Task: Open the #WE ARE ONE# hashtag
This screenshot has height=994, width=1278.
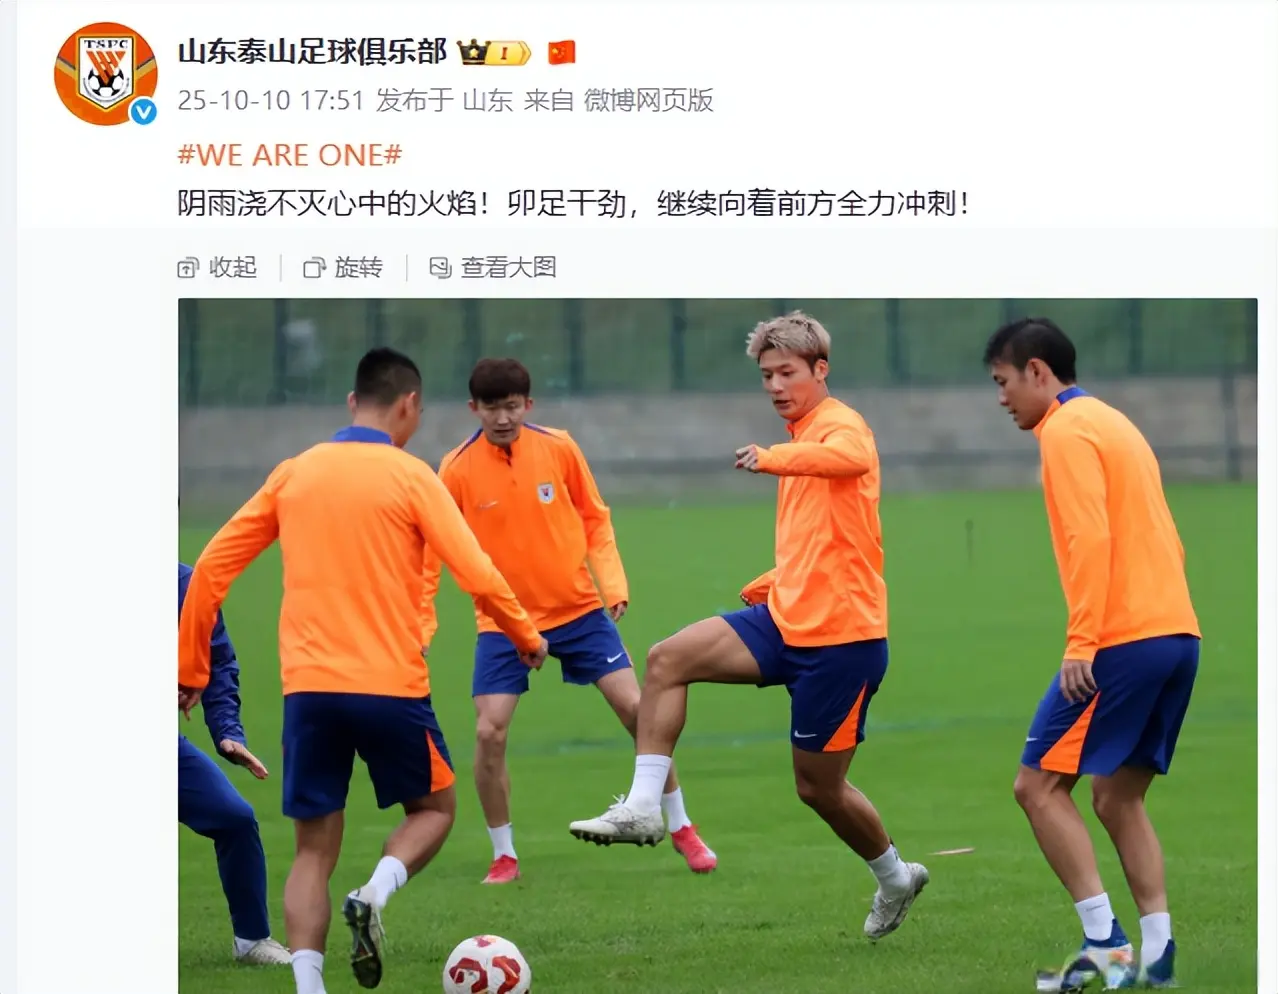Action: [290, 155]
